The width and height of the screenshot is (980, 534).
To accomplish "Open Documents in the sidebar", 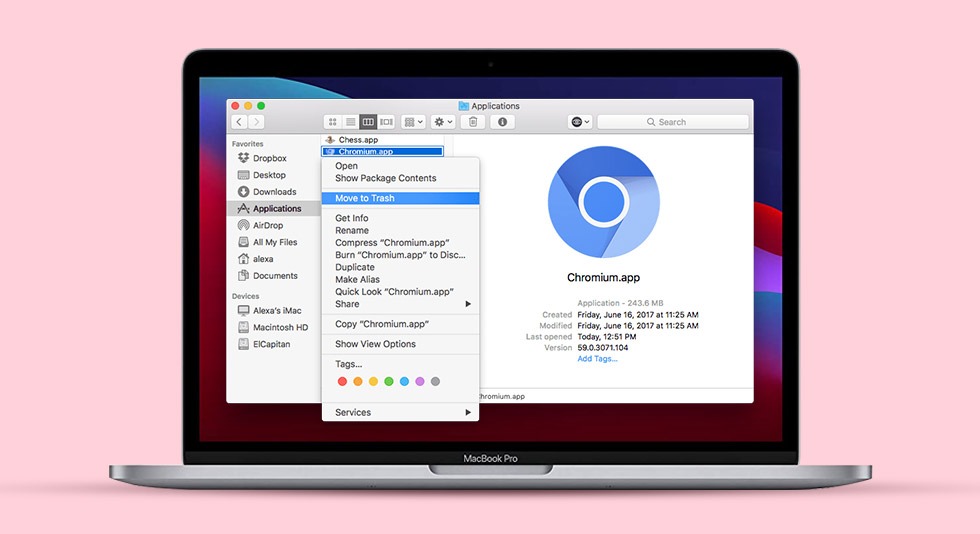I will pos(275,276).
